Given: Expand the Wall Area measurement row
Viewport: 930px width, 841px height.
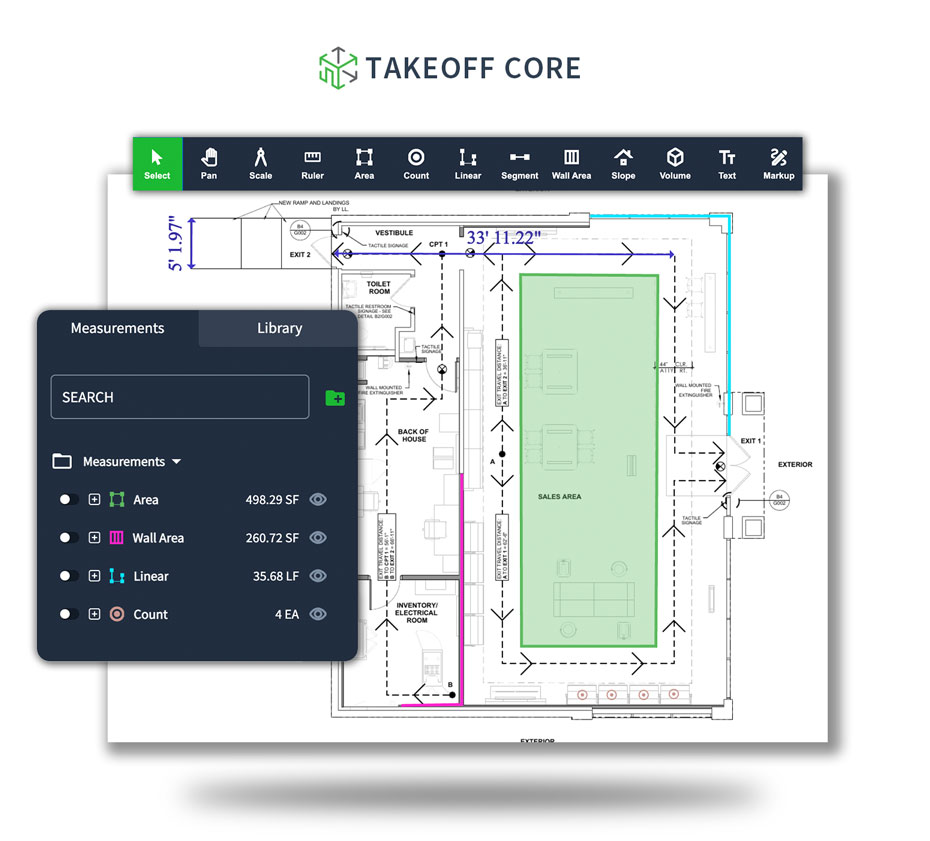Looking at the screenshot, I should [94, 538].
